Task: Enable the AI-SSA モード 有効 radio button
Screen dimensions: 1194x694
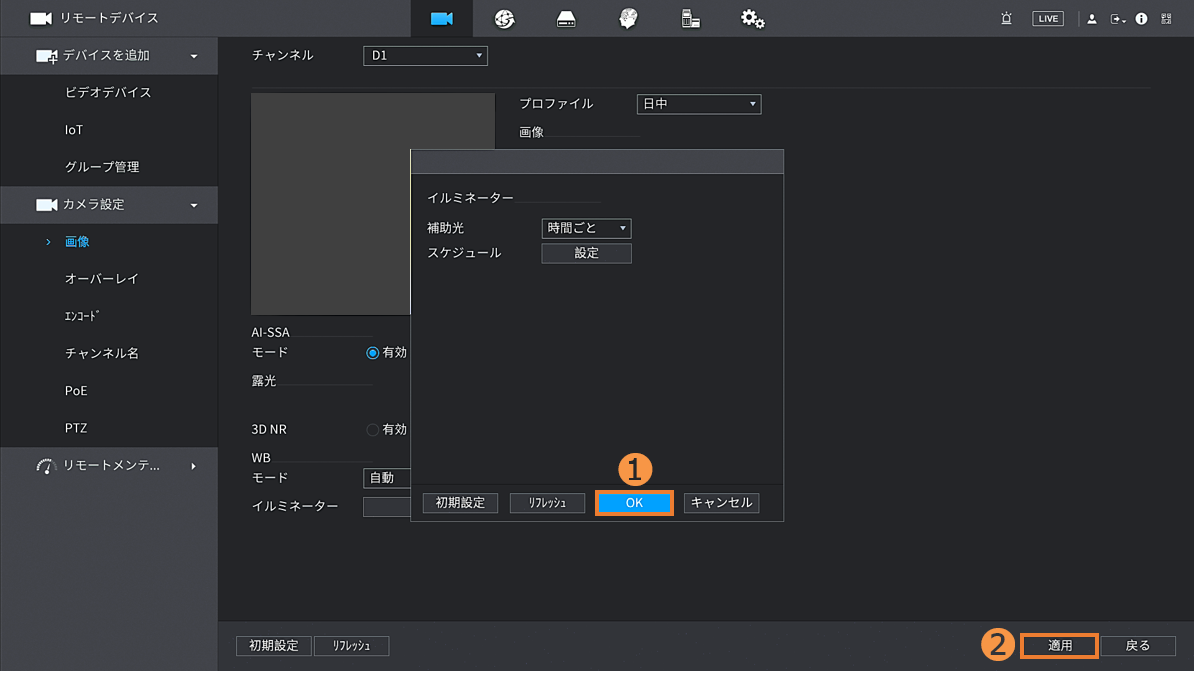Action: tap(373, 353)
